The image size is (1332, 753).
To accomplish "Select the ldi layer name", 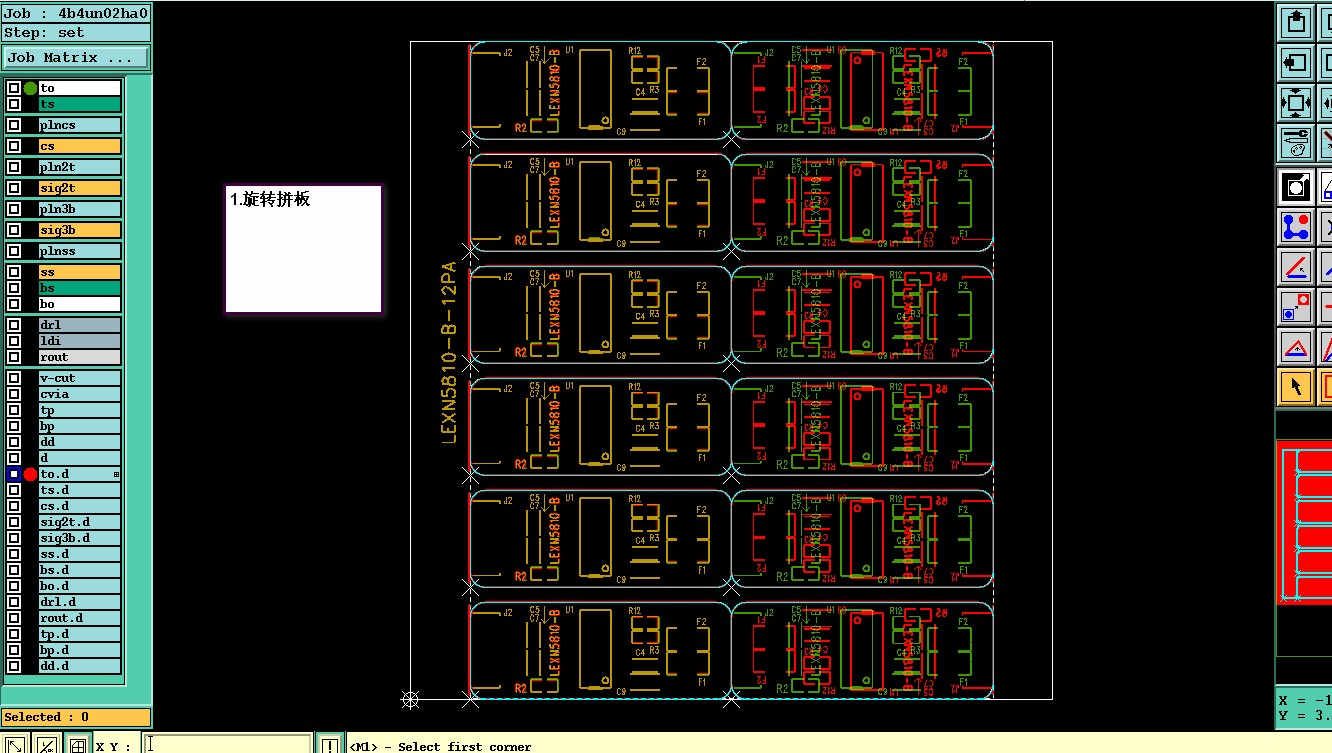I will [80, 341].
